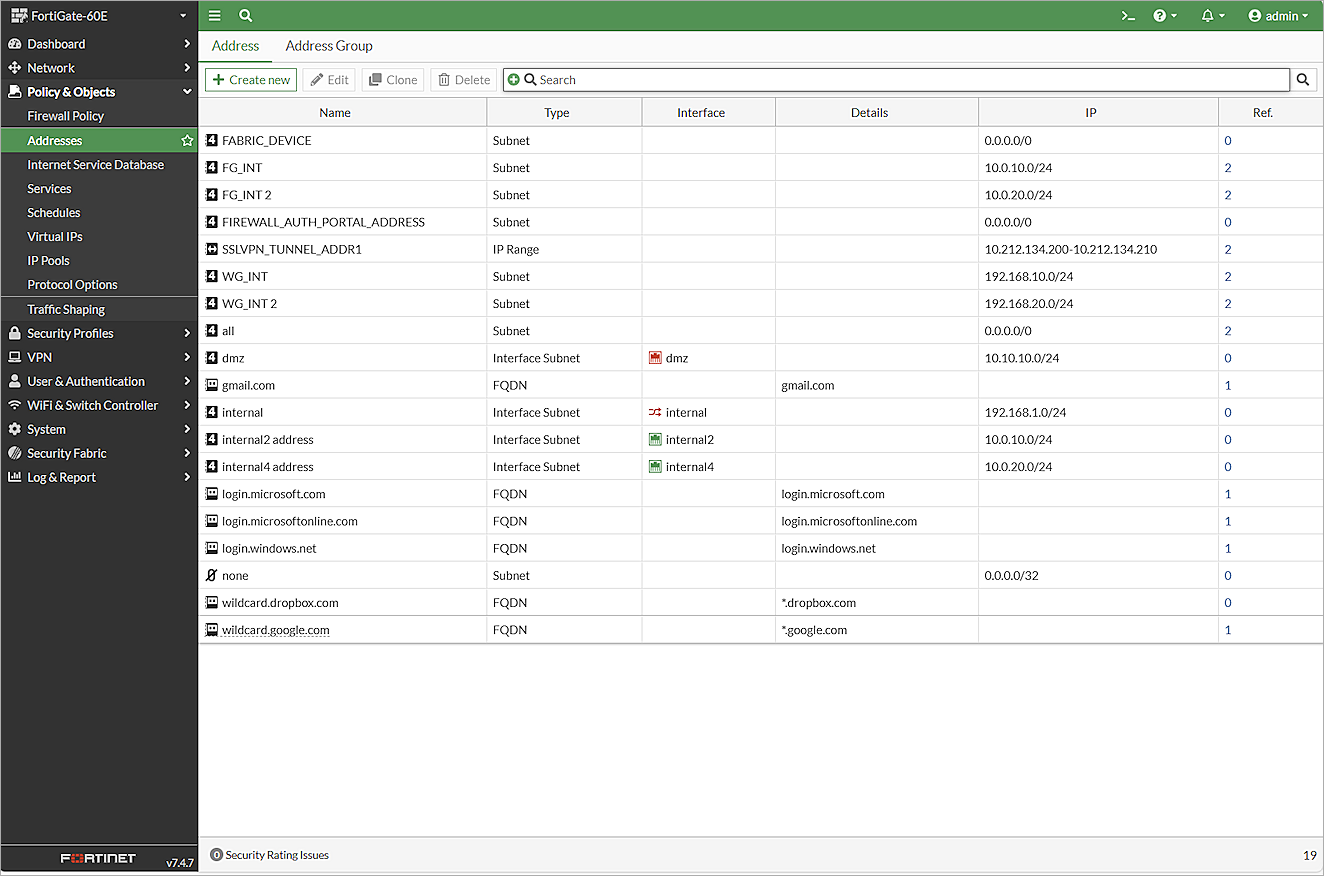Open the hamburger menu icon

[214, 15]
